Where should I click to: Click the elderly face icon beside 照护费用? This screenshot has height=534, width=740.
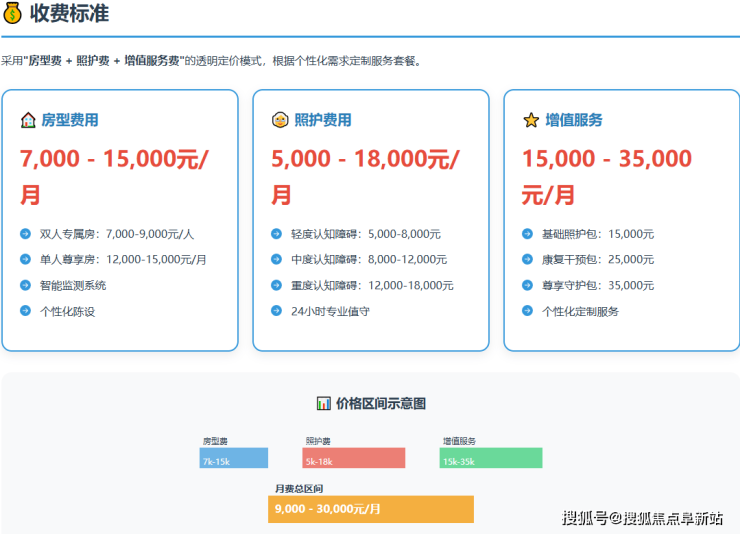[280, 120]
